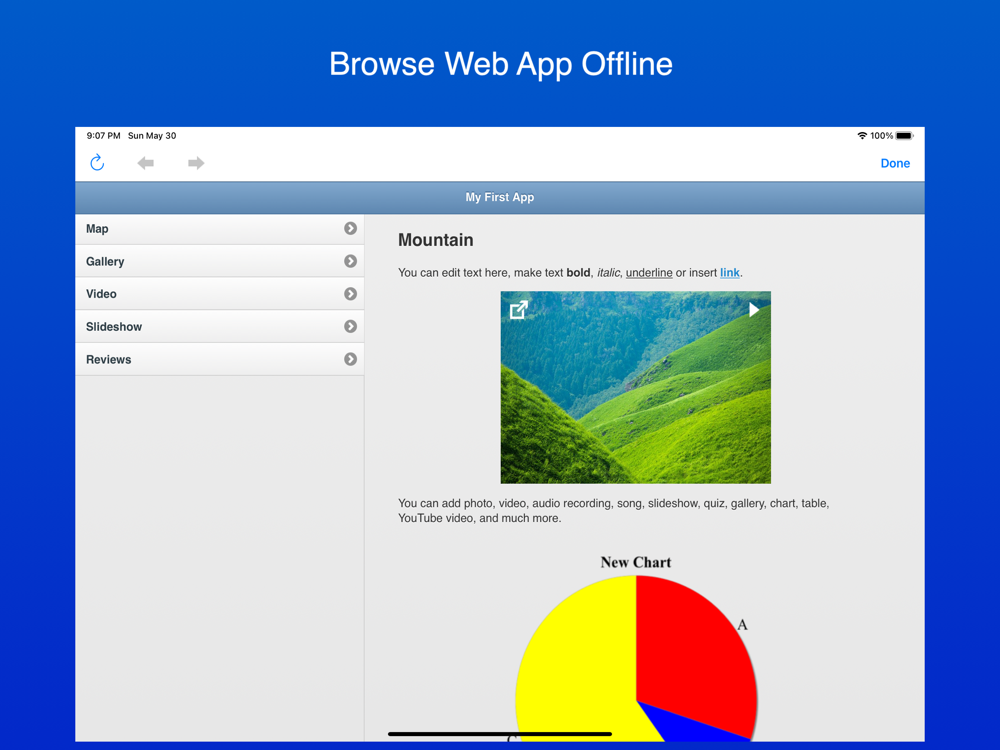Image resolution: width=1000 pixels, height=750 pixels.
Task: Open the Reviews menu row
Action: click(x=219, y=359)
